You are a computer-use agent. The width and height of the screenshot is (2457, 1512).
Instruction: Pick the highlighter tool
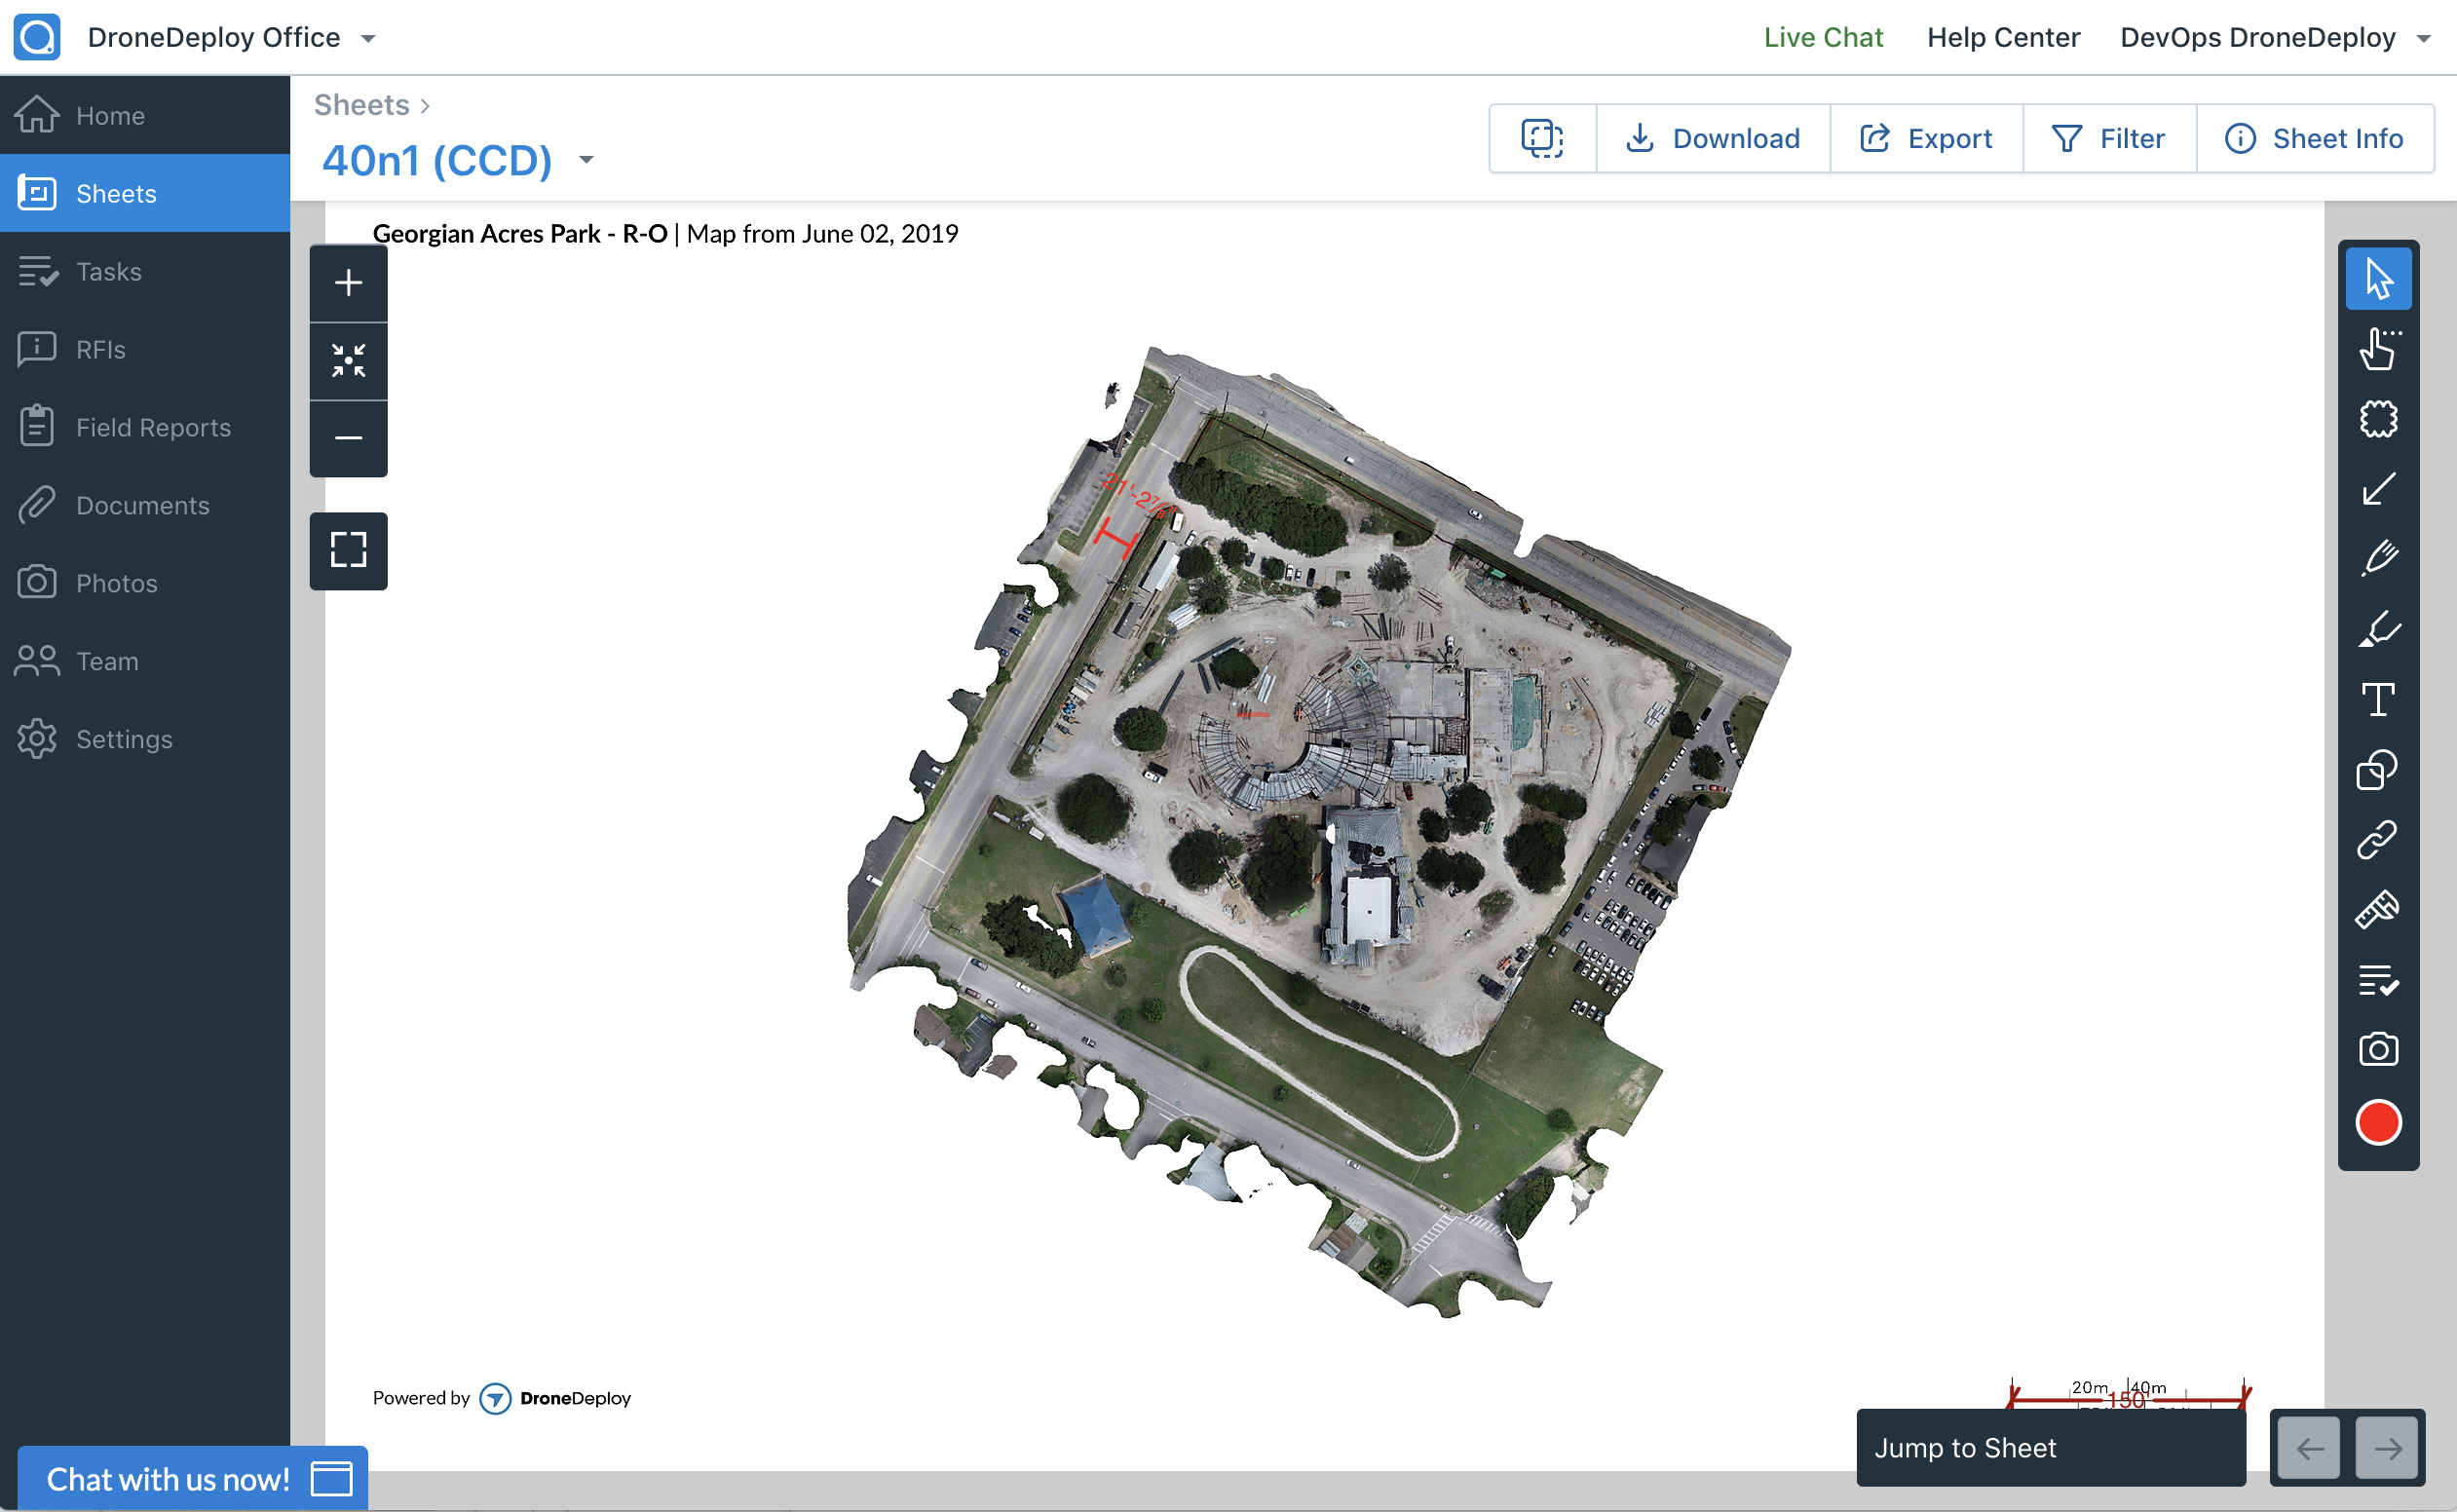coord(2378,629)
